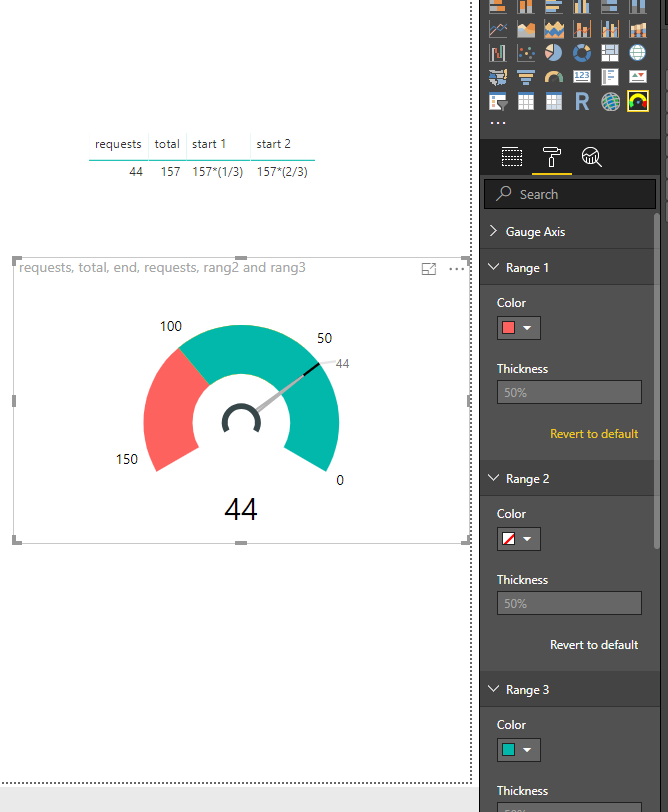Click the Range 3 teal color swatch
Image resolution: width=668 pixels, height=812 pixels.
point(509,750)
